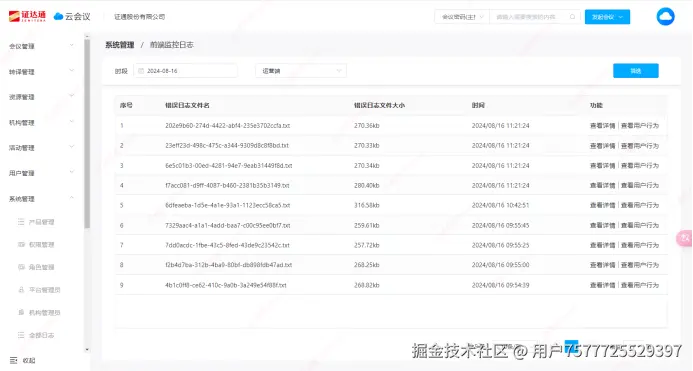Open the dropdown next to the date field
The width and height of the screenshot is (693, 371).
[301, 71]
